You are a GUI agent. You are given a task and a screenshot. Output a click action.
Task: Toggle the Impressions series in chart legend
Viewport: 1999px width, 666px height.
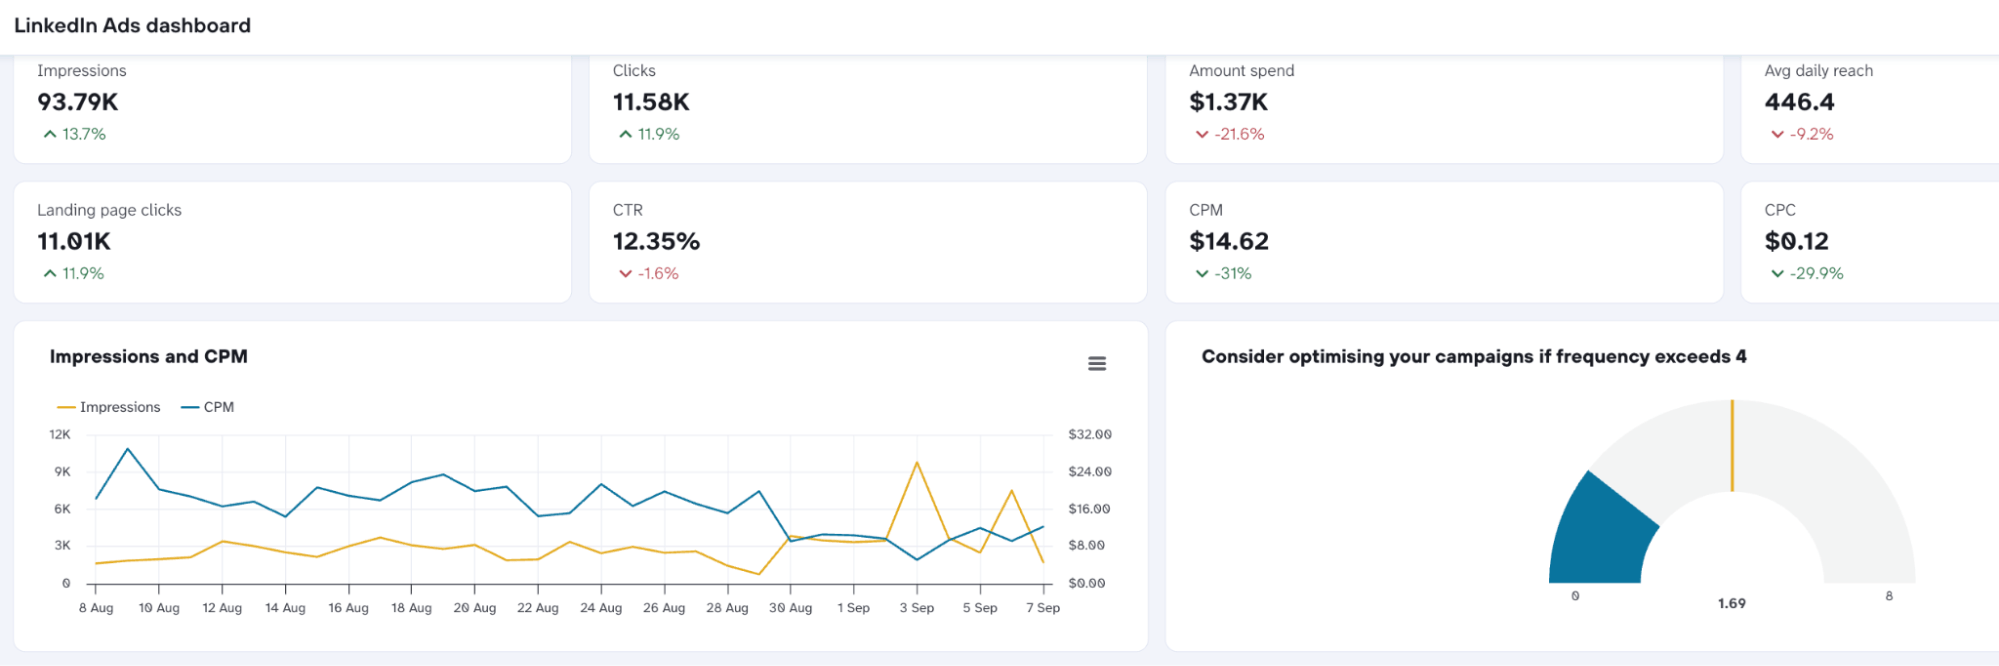point(109,407)
